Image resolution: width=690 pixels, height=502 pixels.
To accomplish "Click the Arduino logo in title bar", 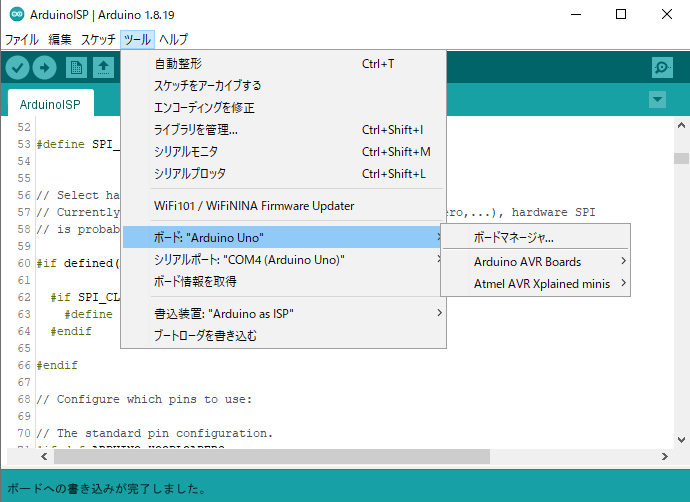I will click(x=13, y=14).
